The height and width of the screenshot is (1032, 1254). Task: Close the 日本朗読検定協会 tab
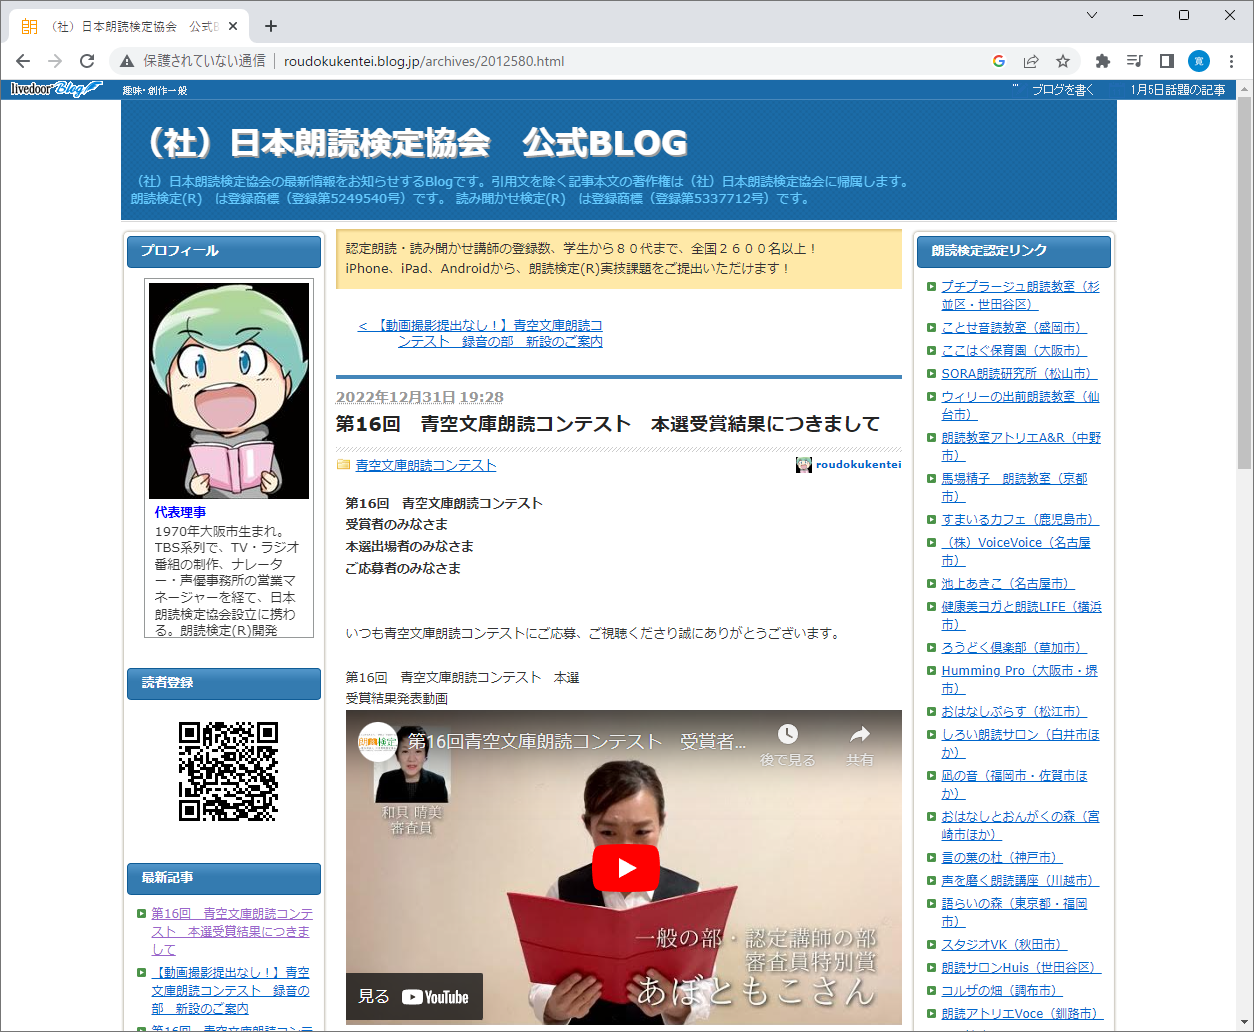[233, 26]
